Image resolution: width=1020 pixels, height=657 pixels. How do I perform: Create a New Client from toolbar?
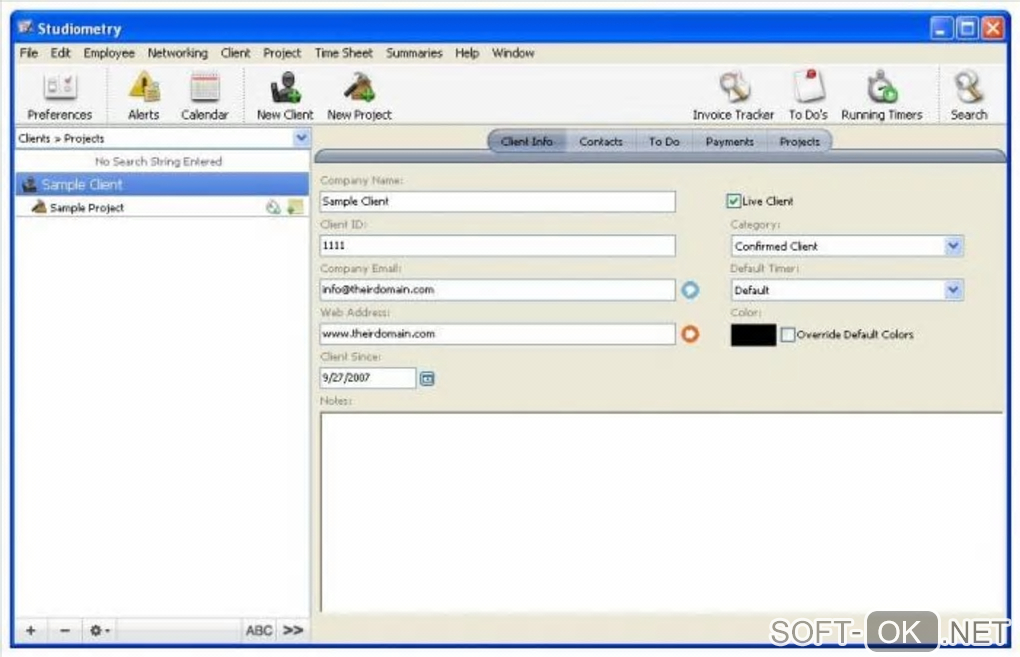click(x=285, y=96)
